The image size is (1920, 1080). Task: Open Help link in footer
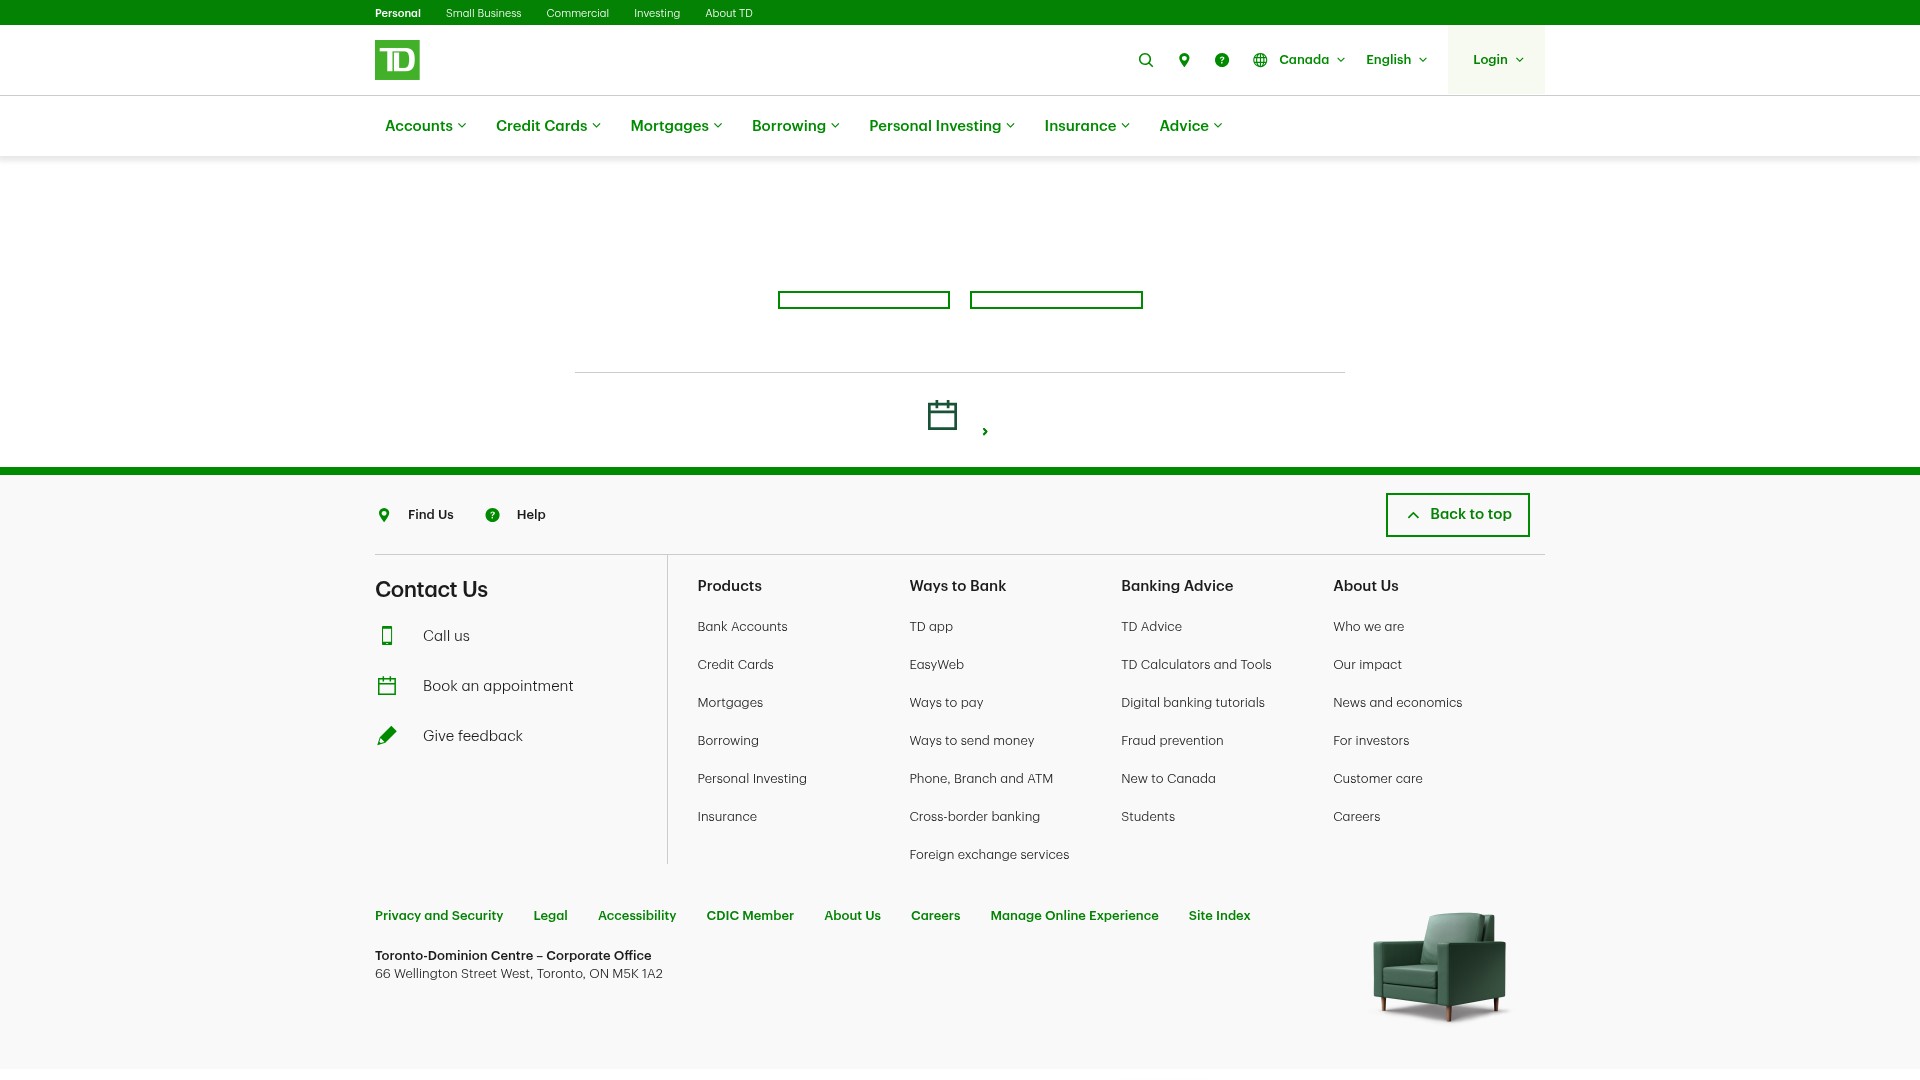pyautogui.click(x=531, y=515)
